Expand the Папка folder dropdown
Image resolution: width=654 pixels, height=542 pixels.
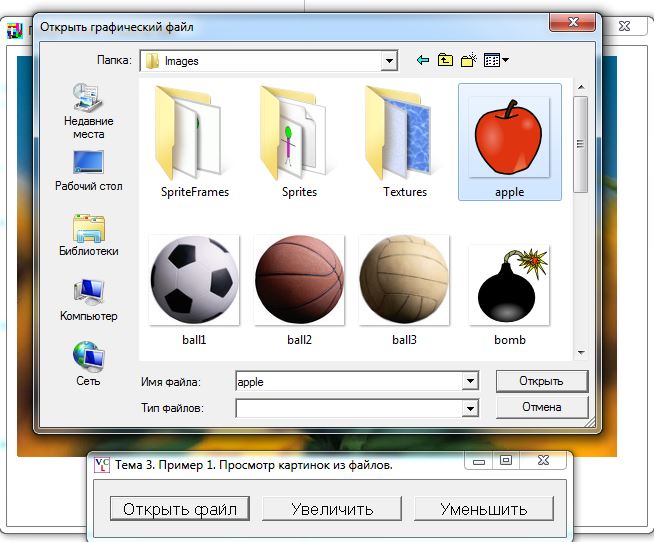389,61
